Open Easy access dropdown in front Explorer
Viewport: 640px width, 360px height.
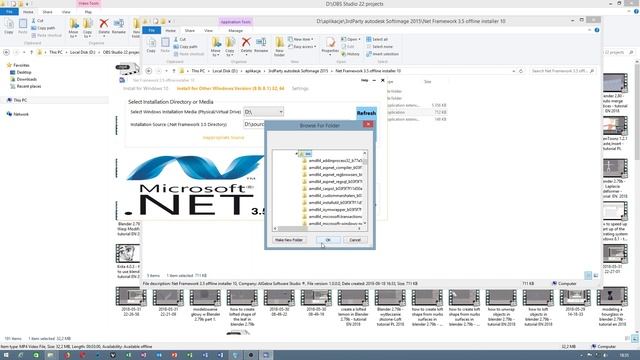302,47
